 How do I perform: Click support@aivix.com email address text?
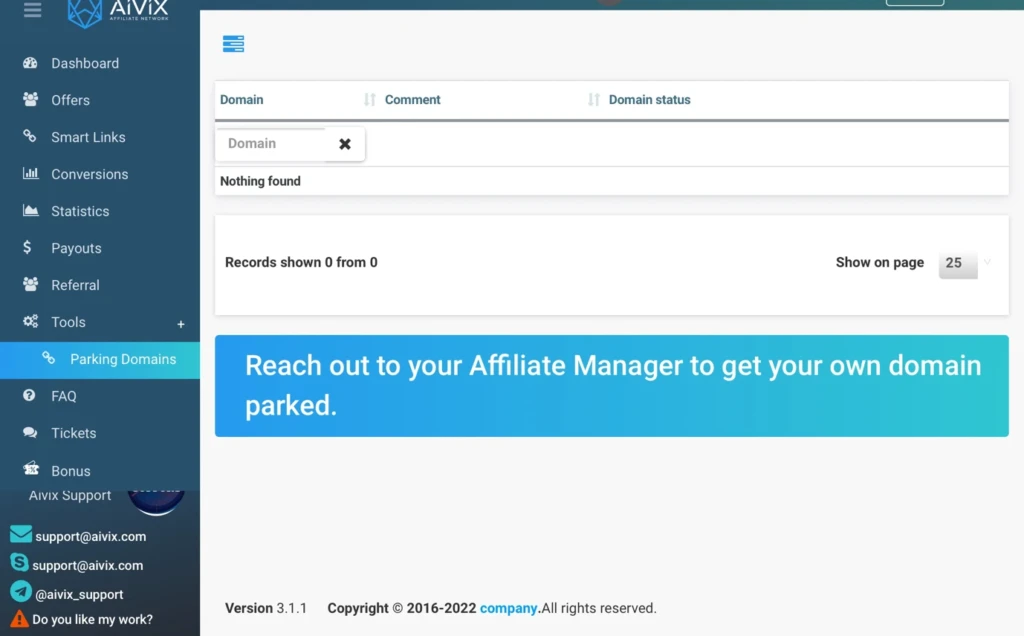91,536
